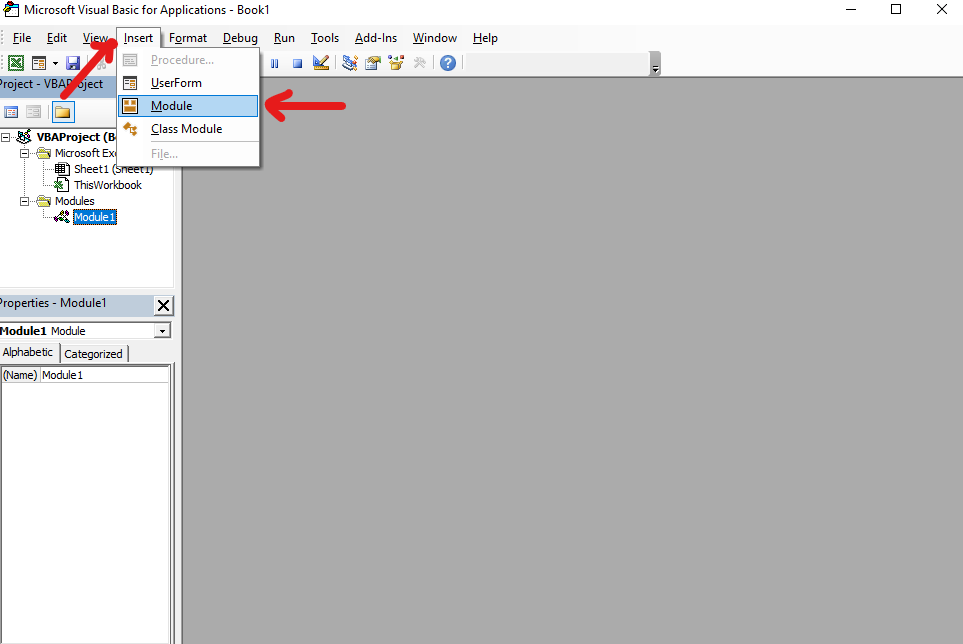Open the Module1 object dropdown in Properties
This screenshot has width=963, height=644.
click(x=163, y=331)
